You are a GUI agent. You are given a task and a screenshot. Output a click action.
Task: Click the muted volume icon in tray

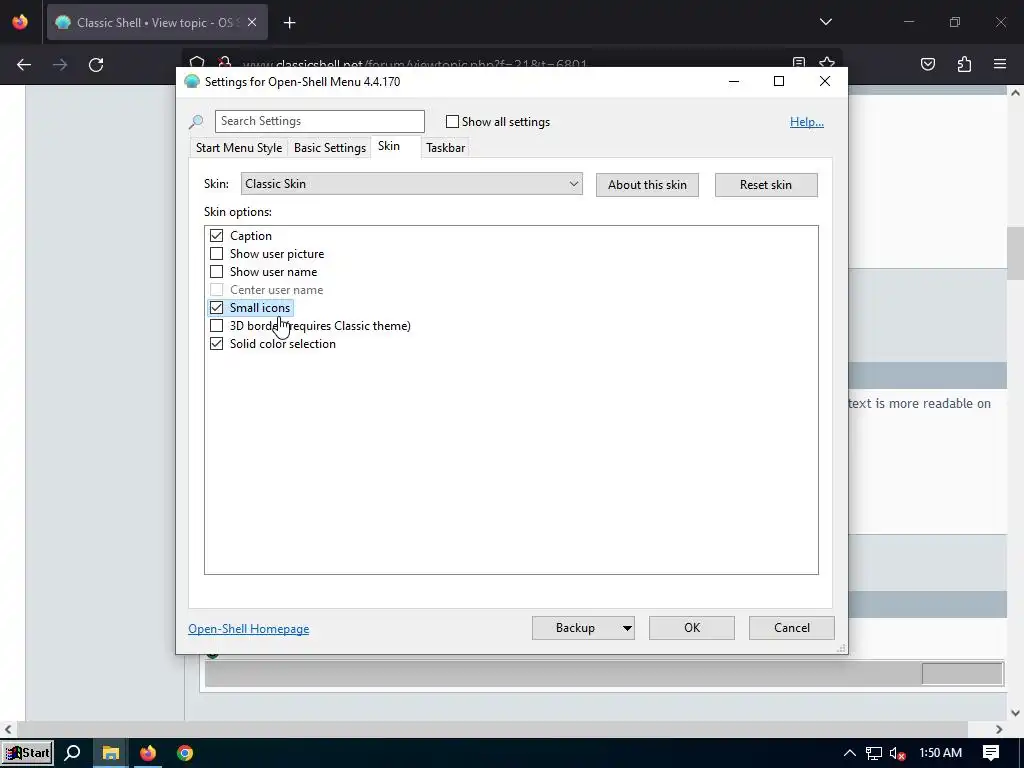[x=897, y=754]
